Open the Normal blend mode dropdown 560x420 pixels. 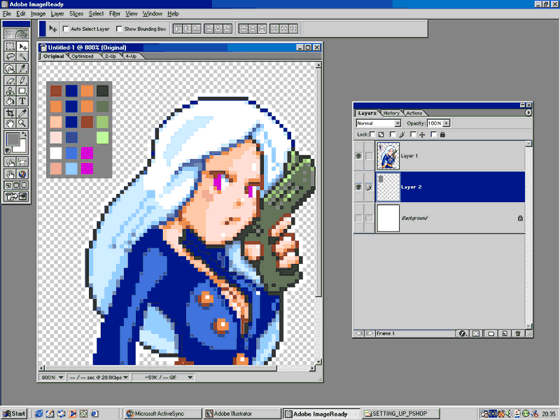[x=378, y=123]
